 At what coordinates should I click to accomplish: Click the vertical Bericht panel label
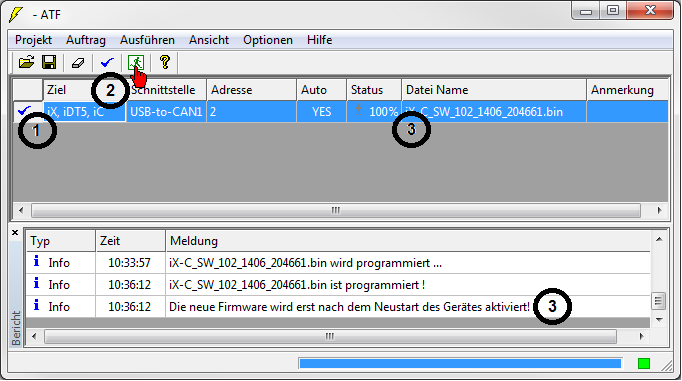click(16, 328)
